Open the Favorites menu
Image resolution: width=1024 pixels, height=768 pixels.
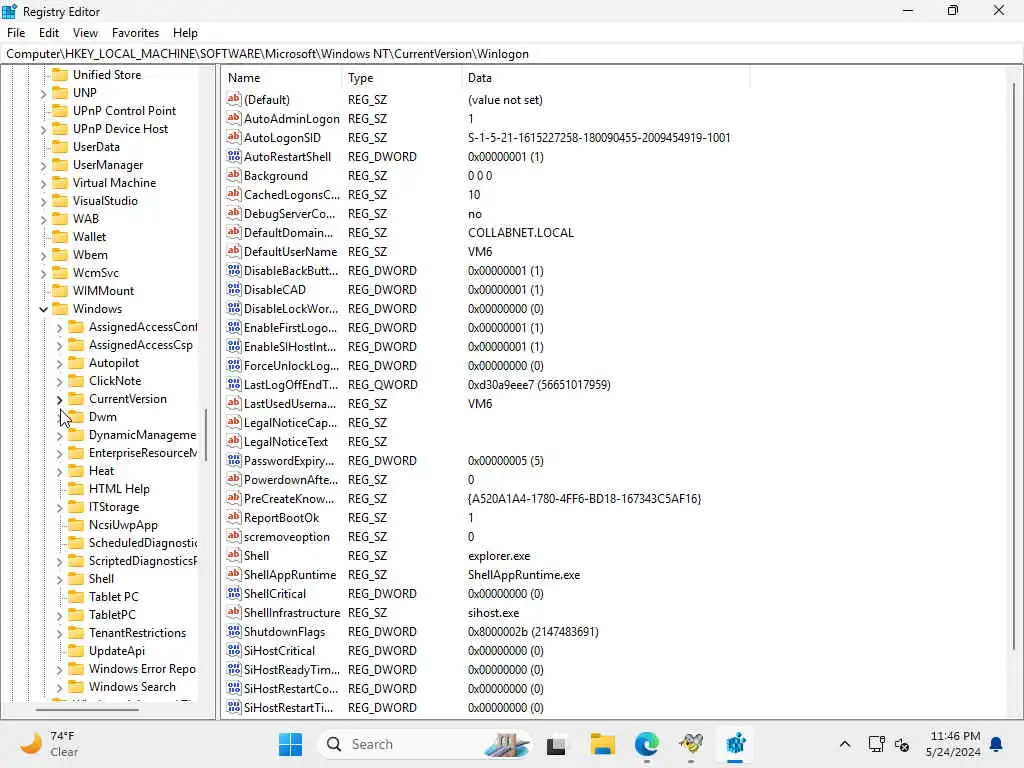click(135, 33)
